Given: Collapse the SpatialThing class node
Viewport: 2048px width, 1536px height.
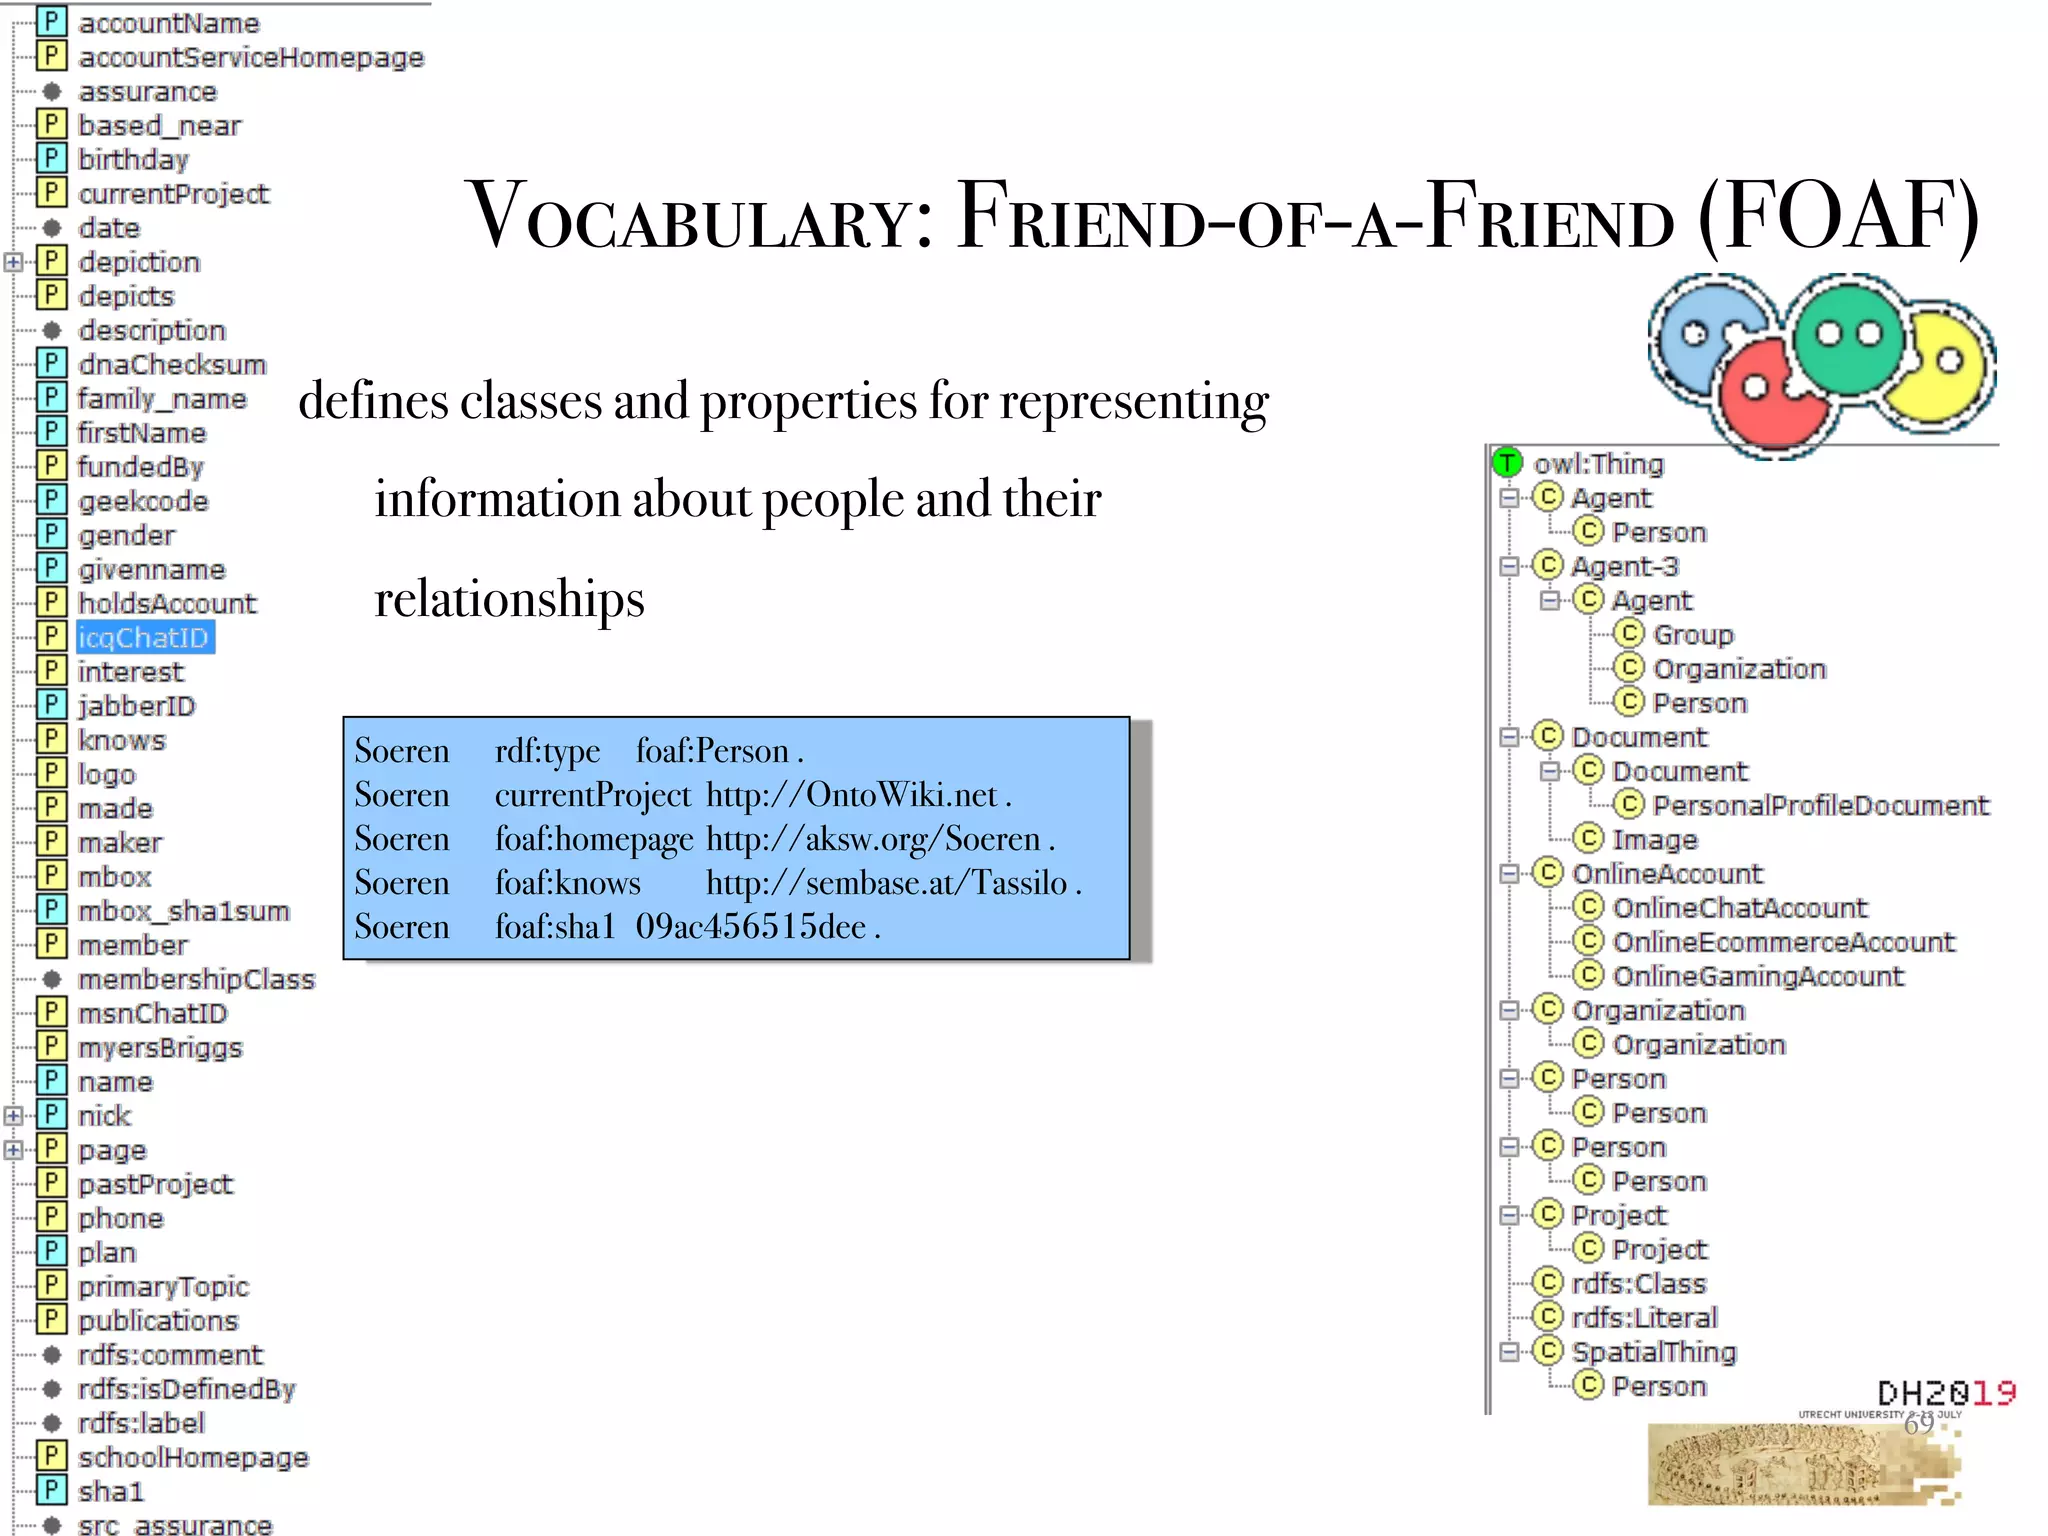Looking at the screenshot, I should coord(1509,1351).
